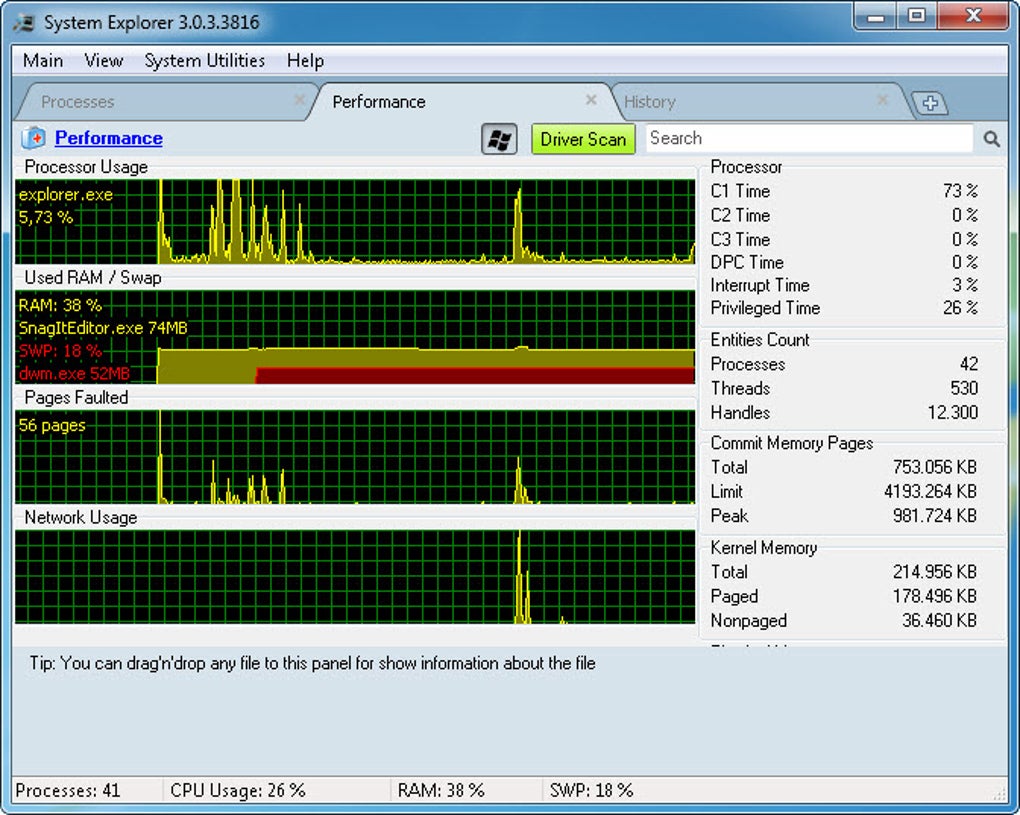Click the dwm.exe 52MB label
Image resolution: width=1020 pixels, height=815 pixels.
74,373
